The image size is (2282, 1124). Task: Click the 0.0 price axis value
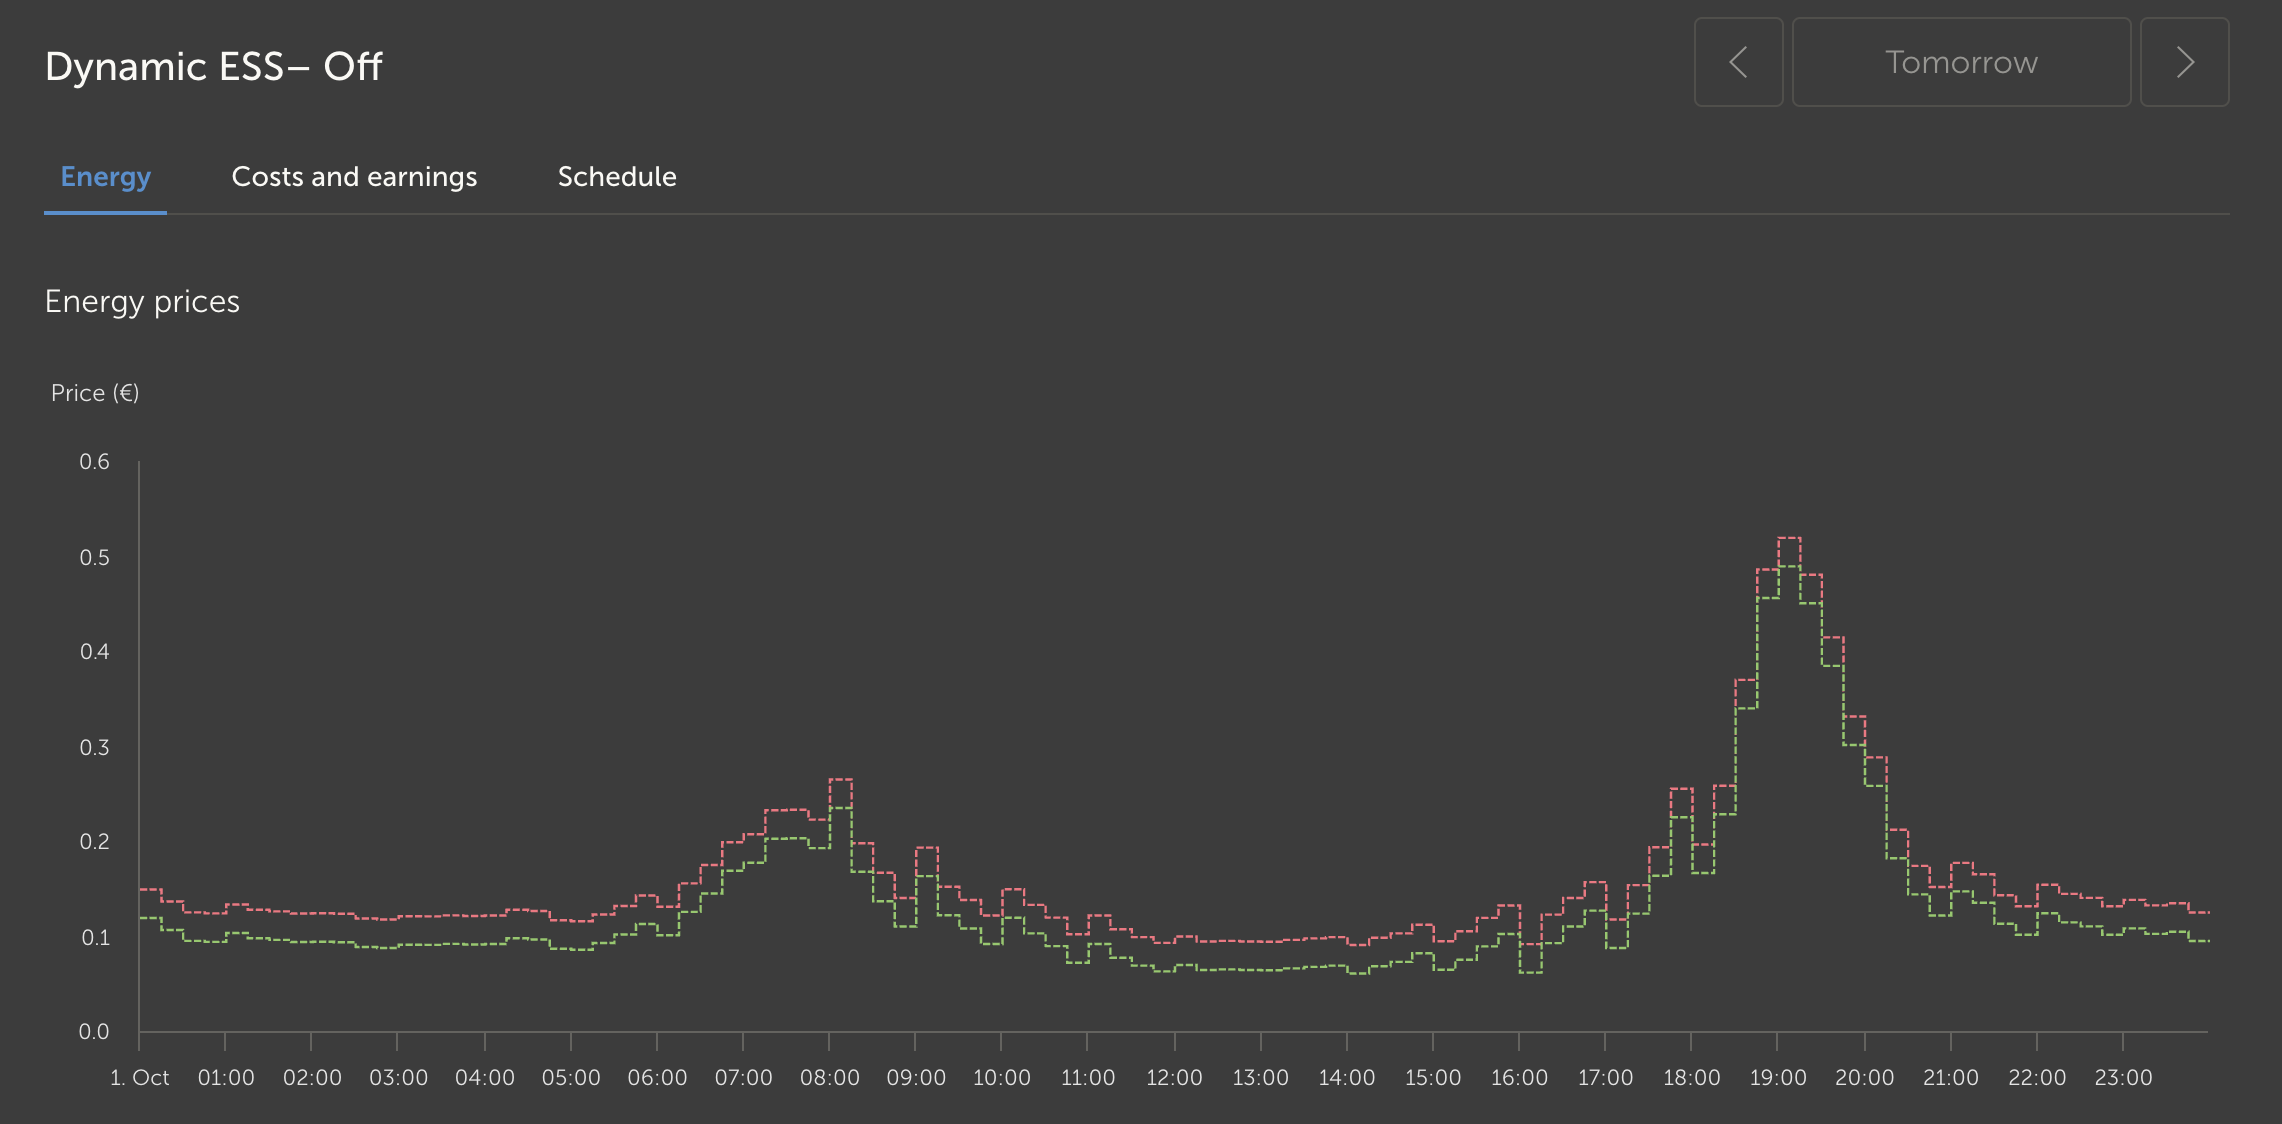[x=94, y=1032]
